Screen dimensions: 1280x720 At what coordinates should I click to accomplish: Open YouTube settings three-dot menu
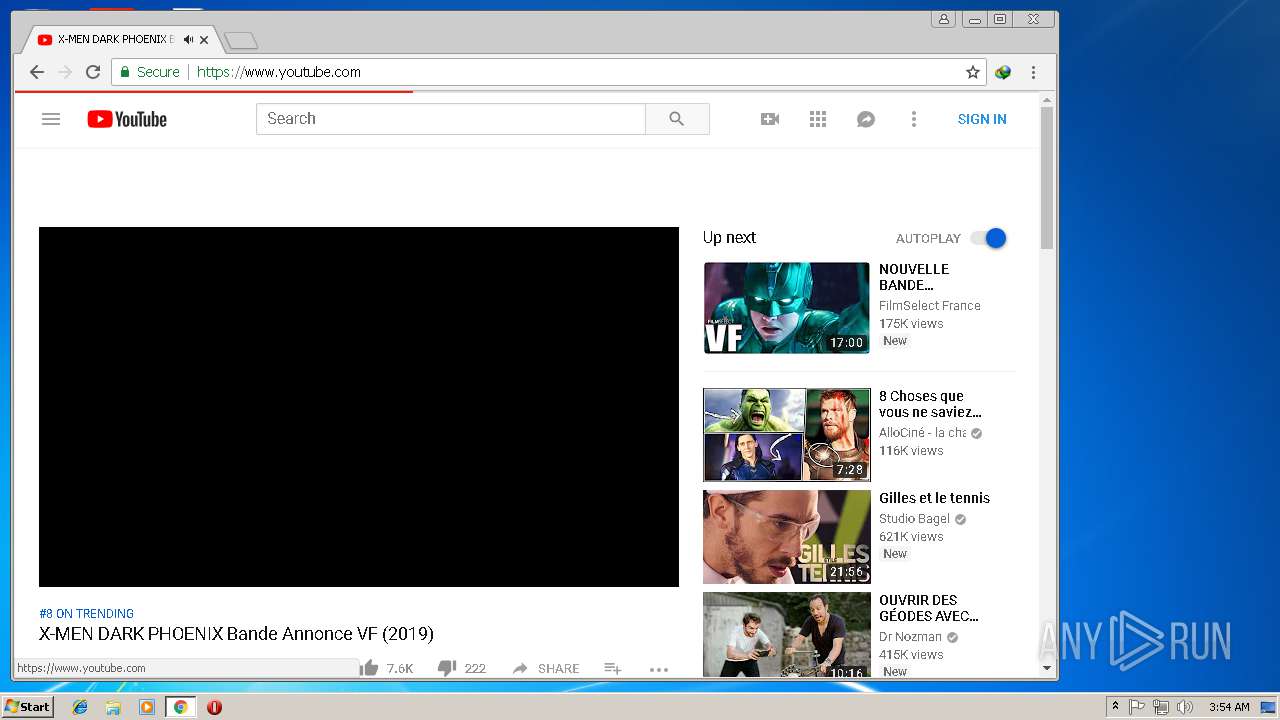913,119
